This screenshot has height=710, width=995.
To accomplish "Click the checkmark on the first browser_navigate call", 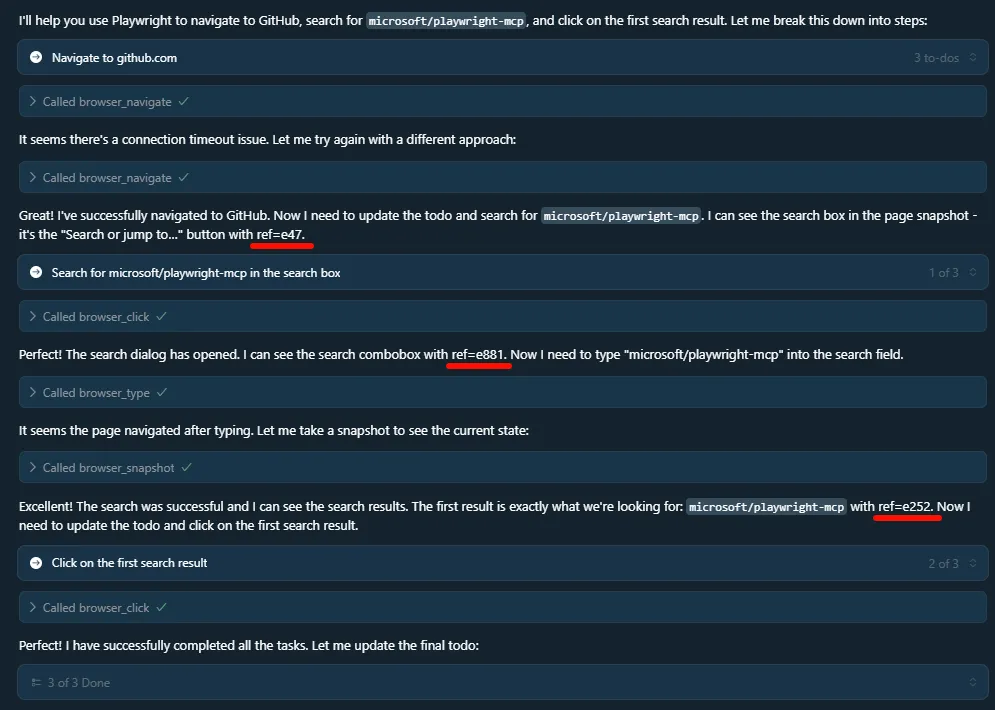I will [x=183, y=102].
